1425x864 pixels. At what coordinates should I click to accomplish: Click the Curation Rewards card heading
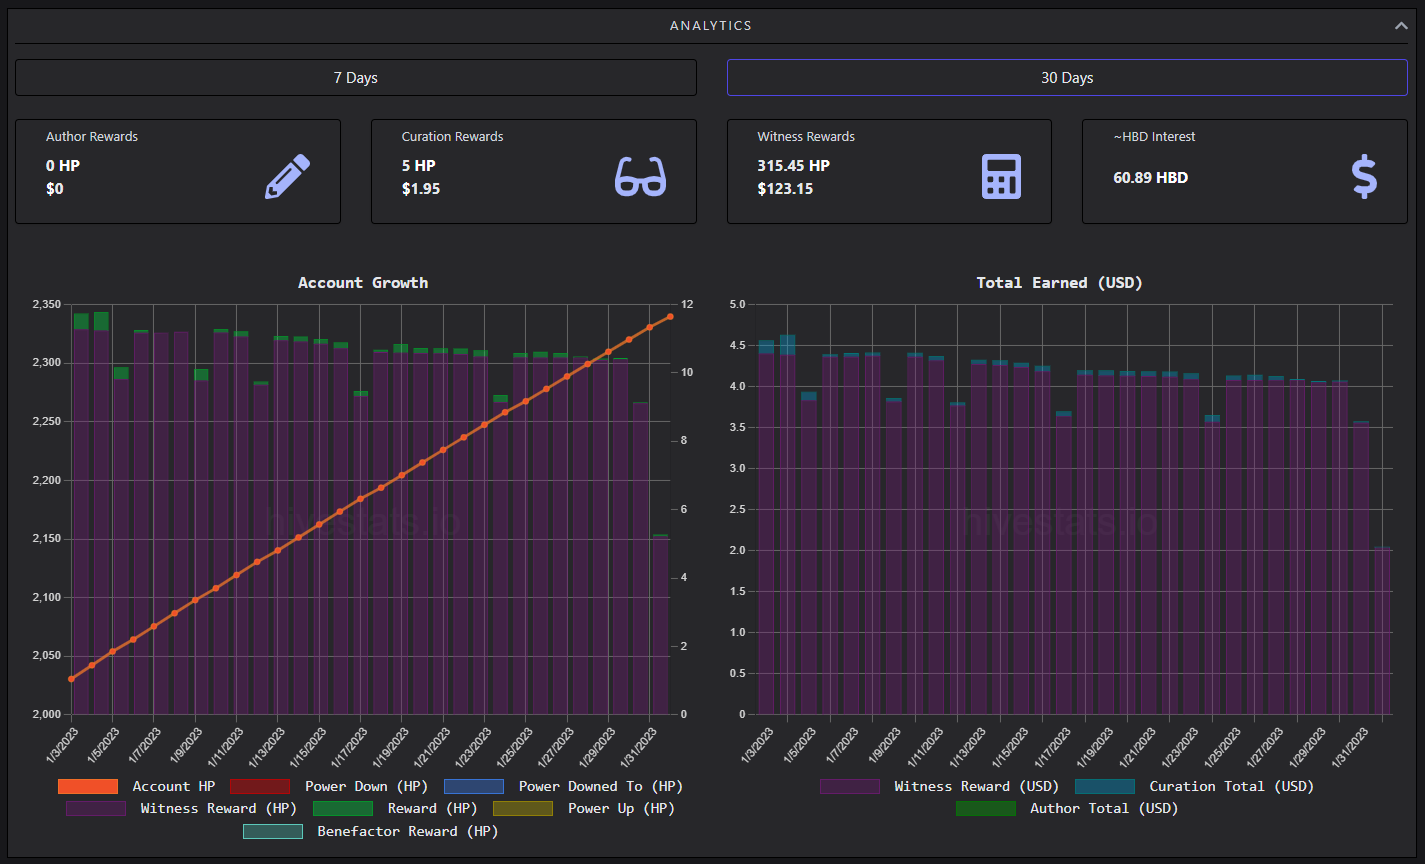coord(452,136)
